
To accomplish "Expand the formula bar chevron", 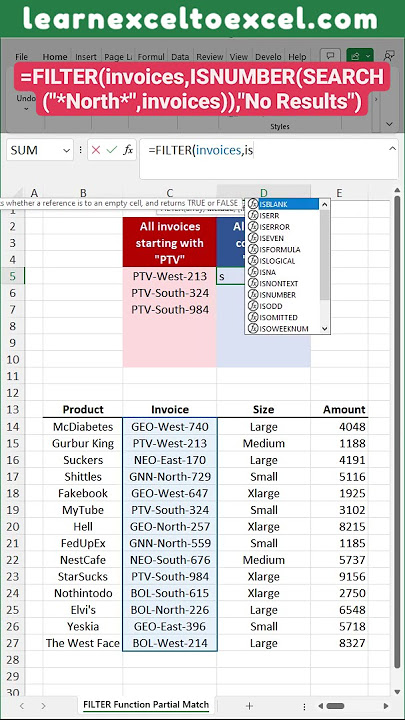I will (392, 148).
